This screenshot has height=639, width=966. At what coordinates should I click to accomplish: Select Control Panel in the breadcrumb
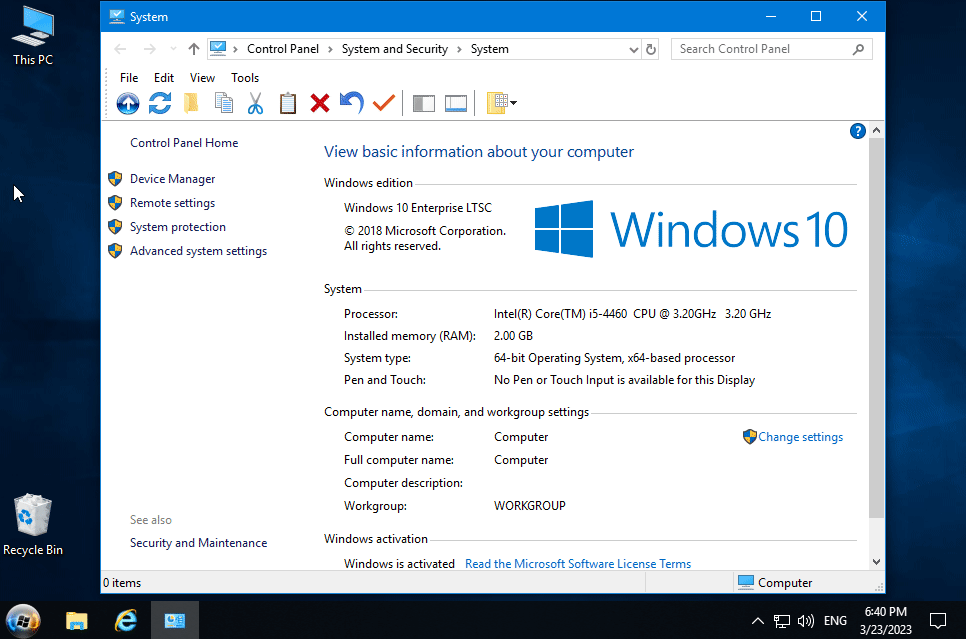283,49
